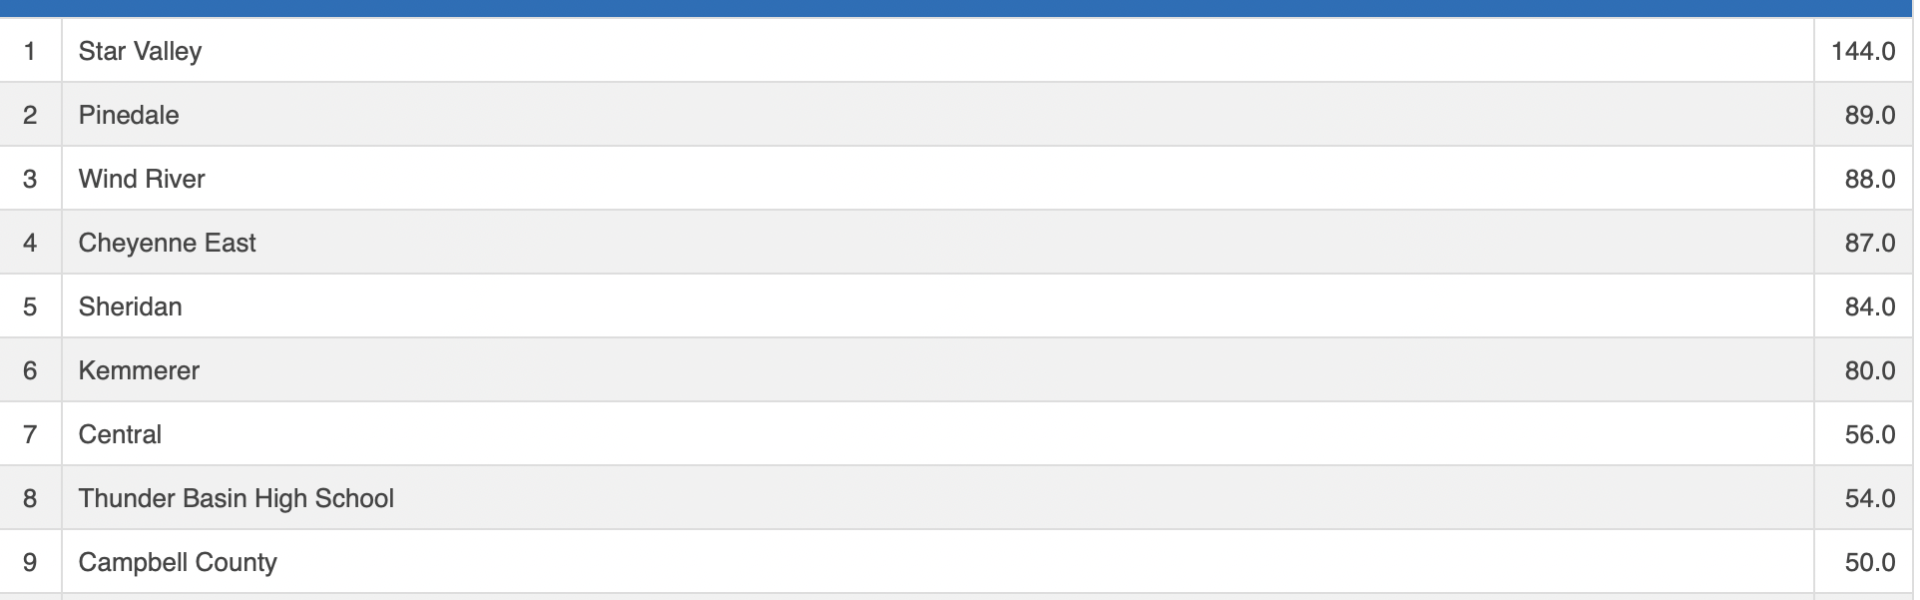Select the 87.0 score cell

[x=1869, y=243]
